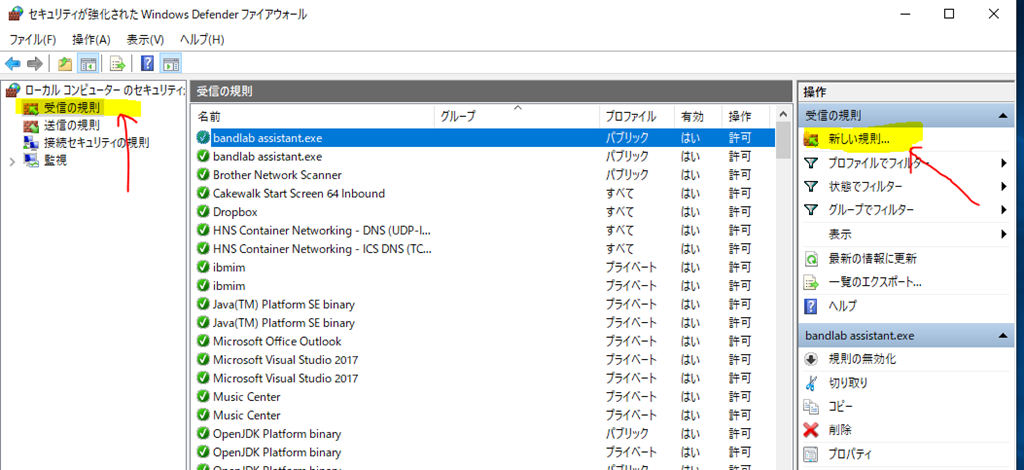Click 切り取り (cut) in the actions pane
Screen dimensions: 1024x470
847,383
